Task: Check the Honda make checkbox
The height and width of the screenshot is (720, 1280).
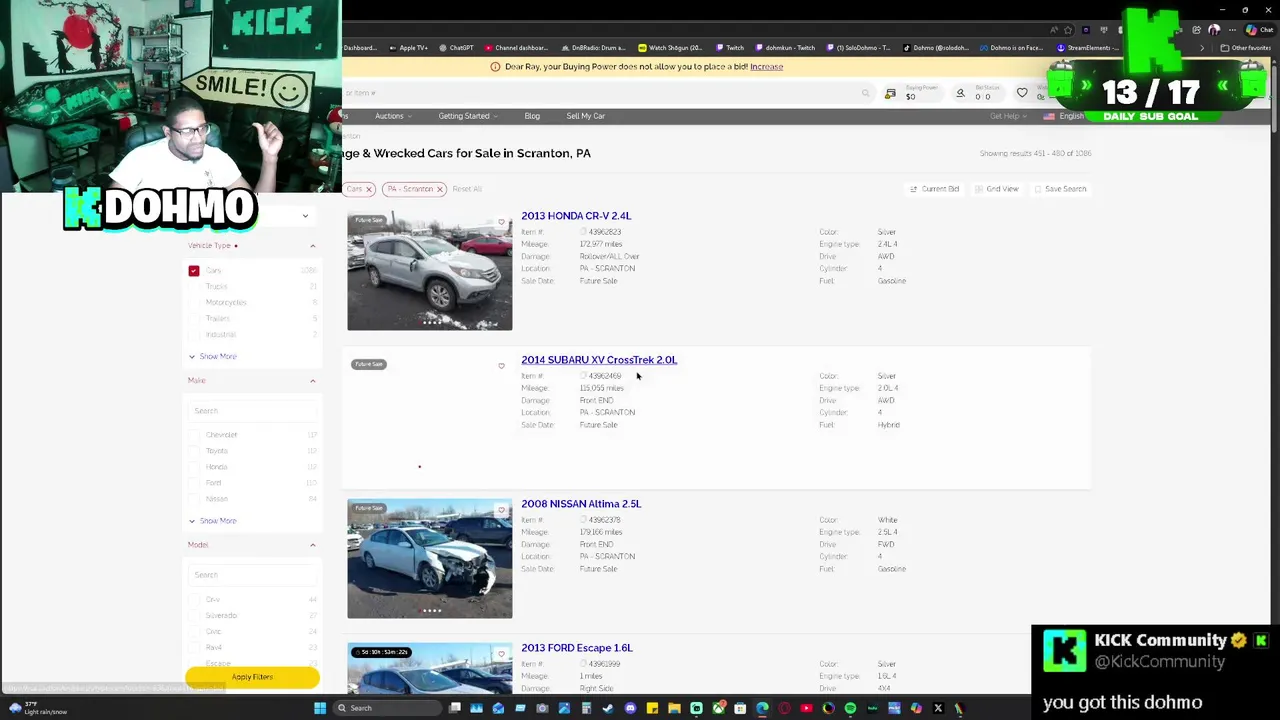Action: [x=194, y=467]
